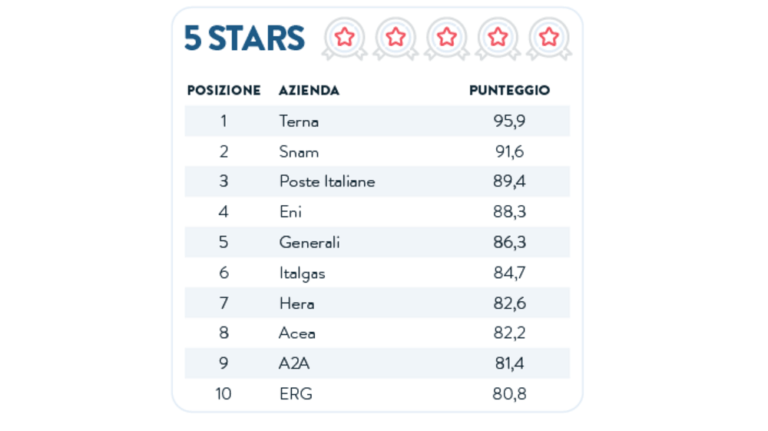Click the POSIZIONE column header
Image resolution: width=768 pixels, height=431 pixels.
(224, 90)
